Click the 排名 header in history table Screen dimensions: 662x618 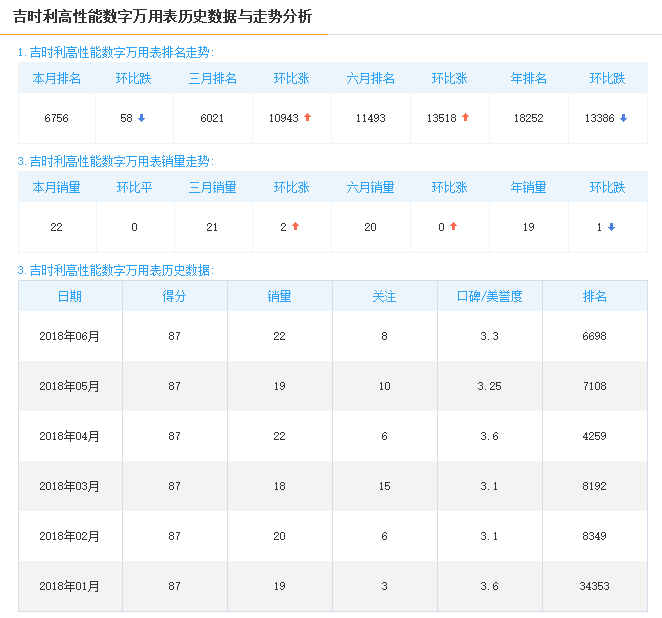pos(594,296)
